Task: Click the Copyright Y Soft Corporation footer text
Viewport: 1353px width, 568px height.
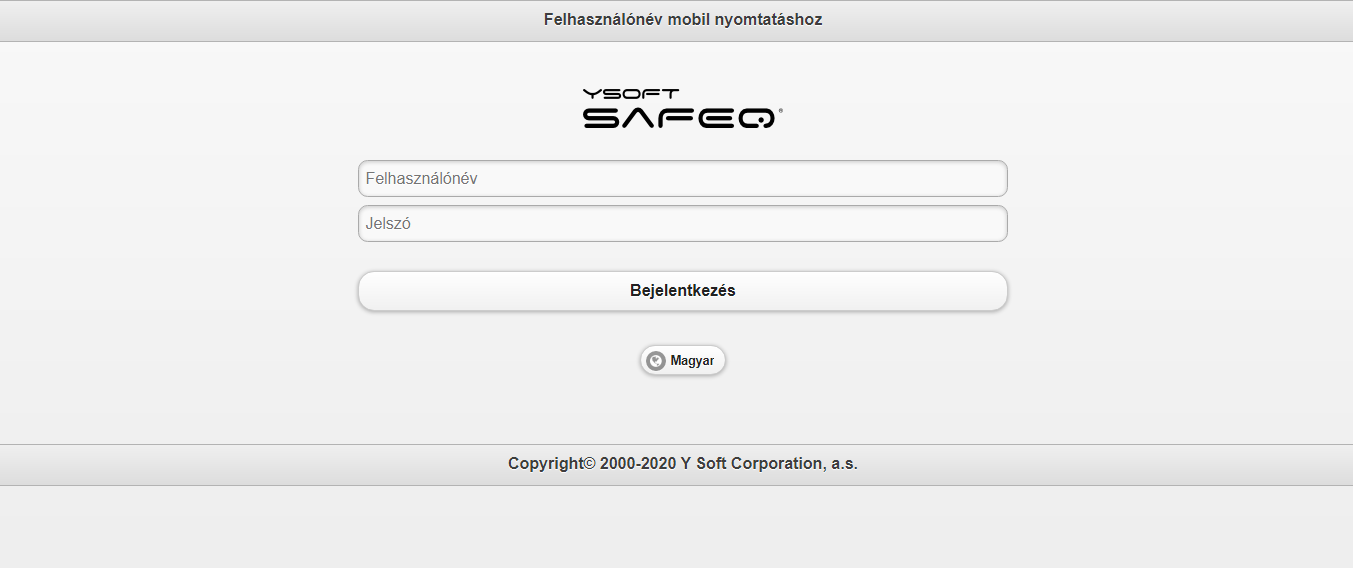Action: [x=682, y=464]
